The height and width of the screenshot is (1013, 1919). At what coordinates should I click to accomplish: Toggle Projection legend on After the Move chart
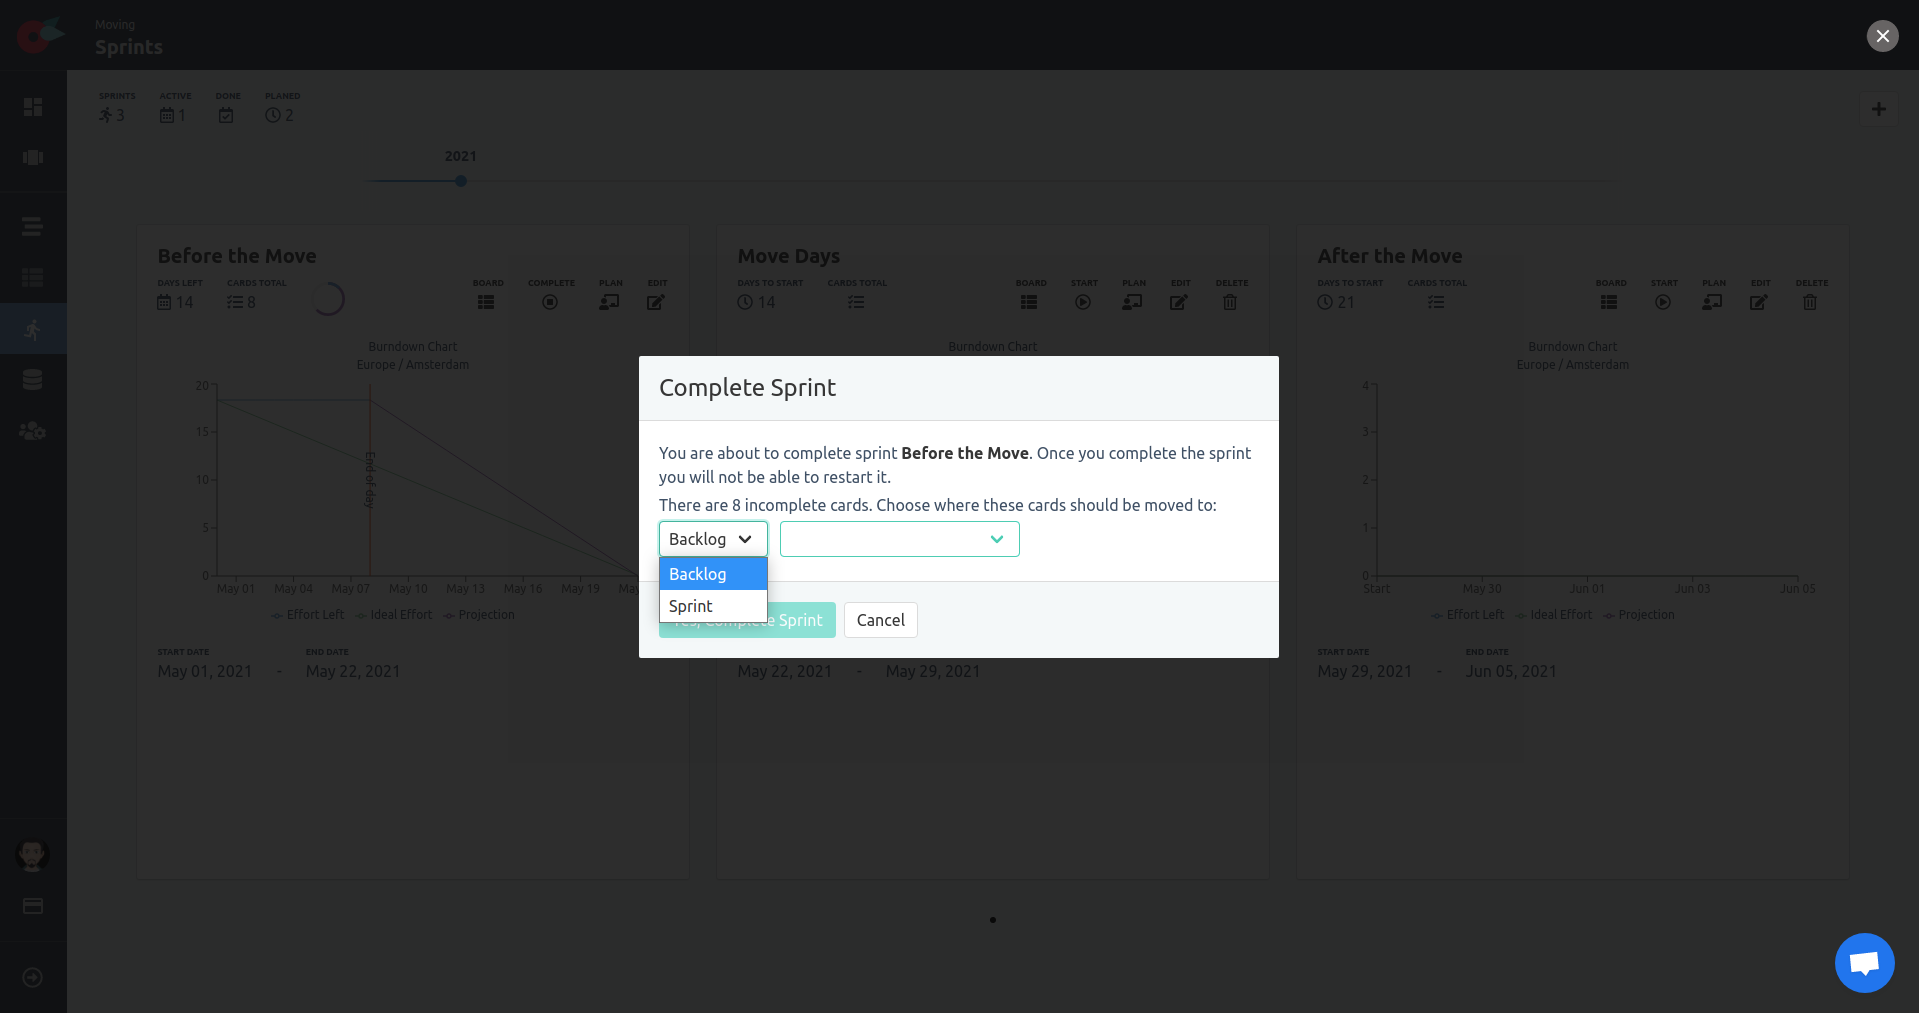point(1639,615)
